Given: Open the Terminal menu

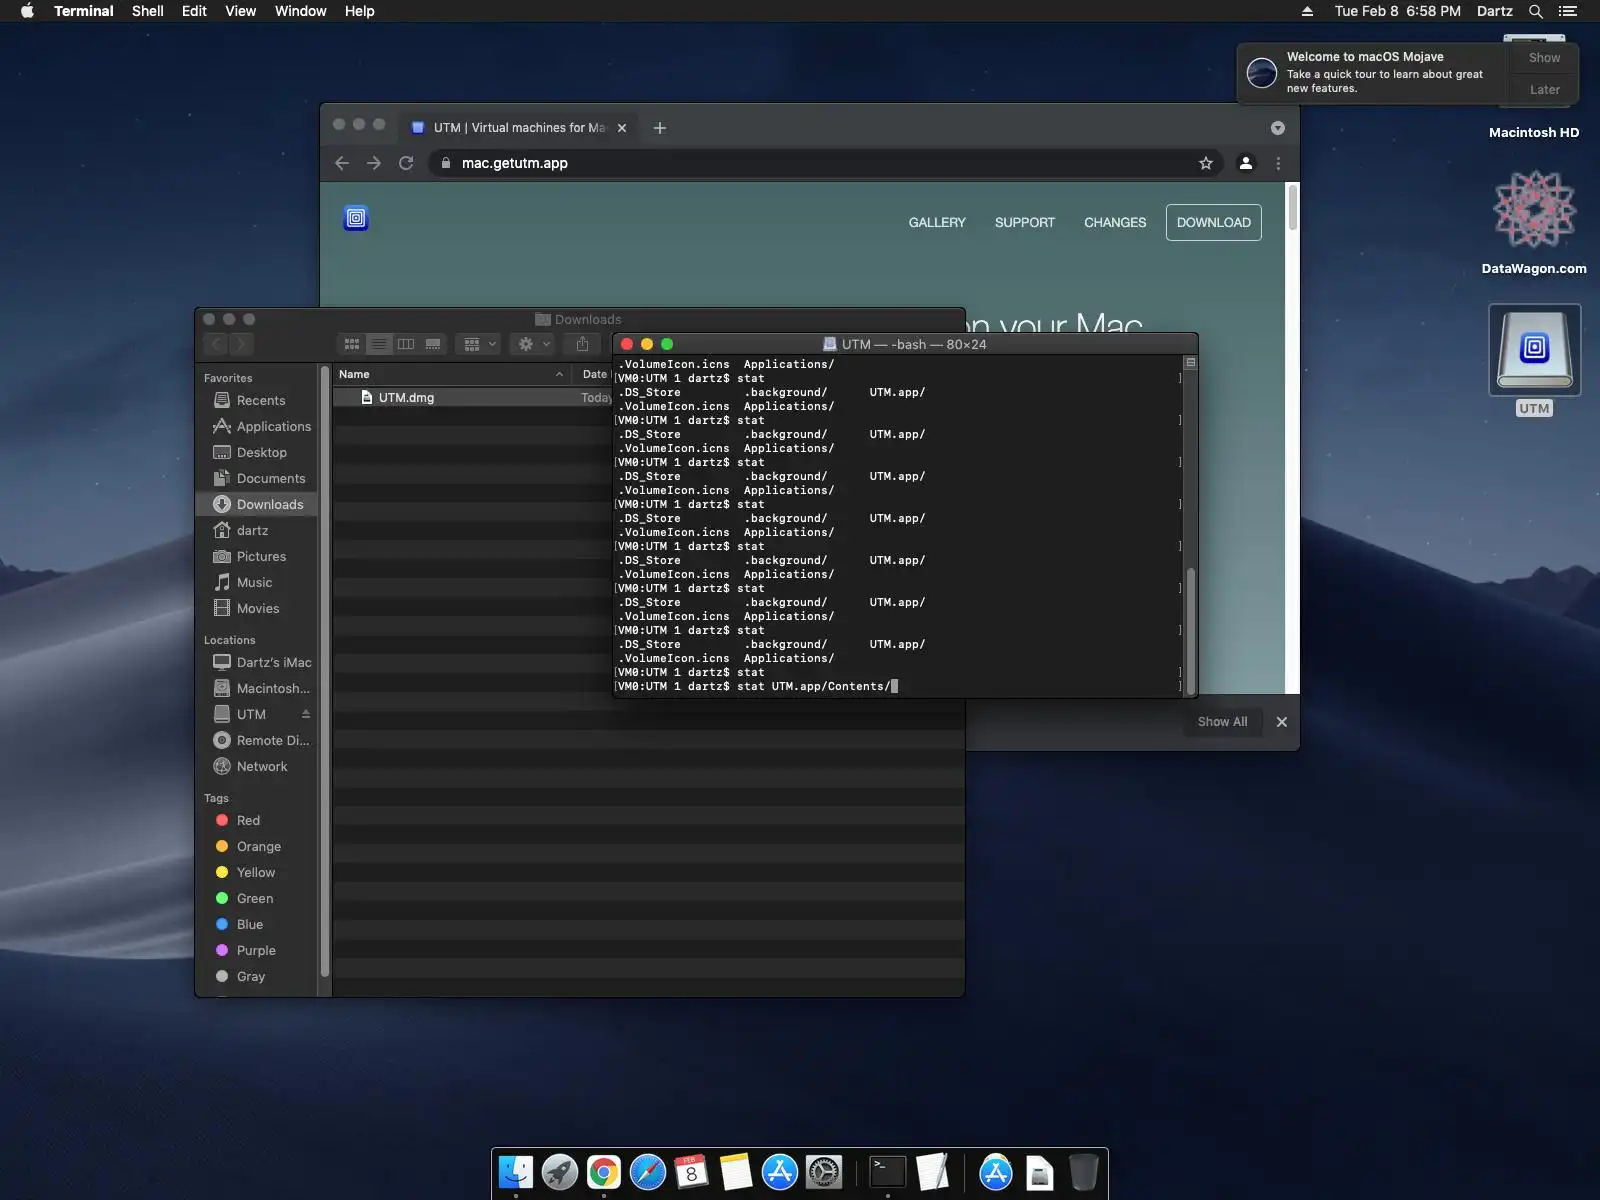Looking at the screenshot, I should pos(84,11).
